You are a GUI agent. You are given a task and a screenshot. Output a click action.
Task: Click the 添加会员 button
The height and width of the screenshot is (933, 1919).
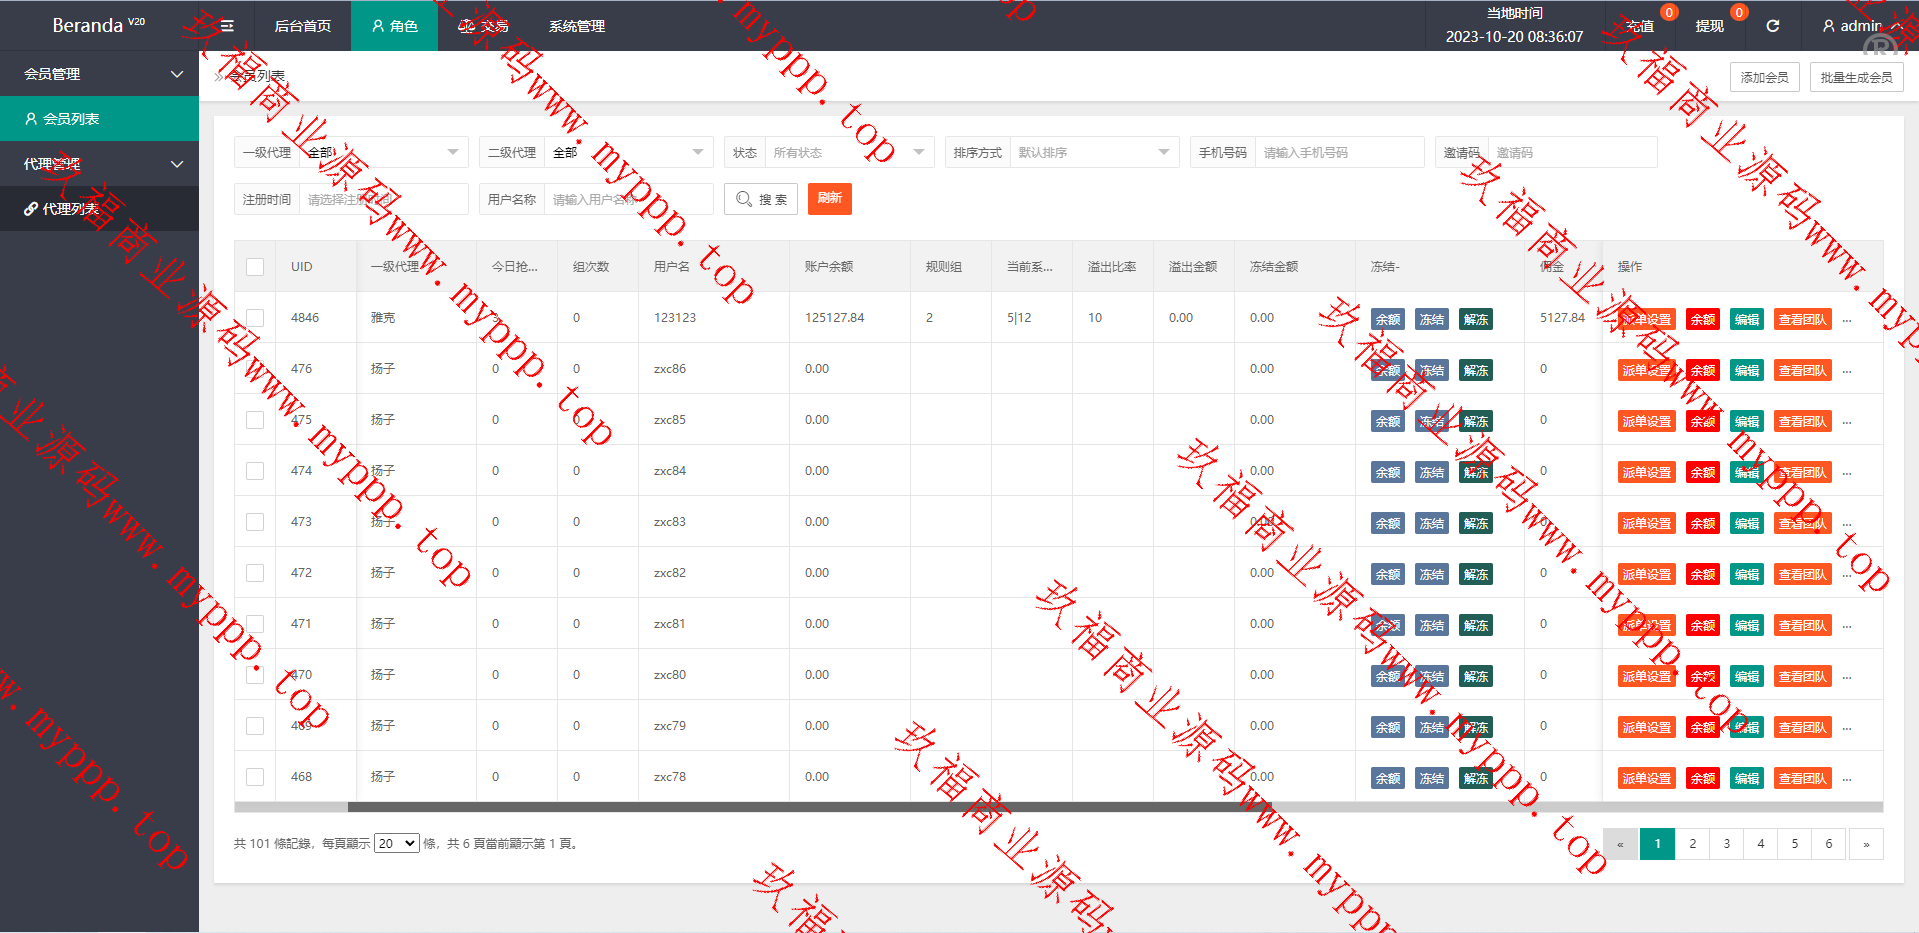[x=1764, y=77]
